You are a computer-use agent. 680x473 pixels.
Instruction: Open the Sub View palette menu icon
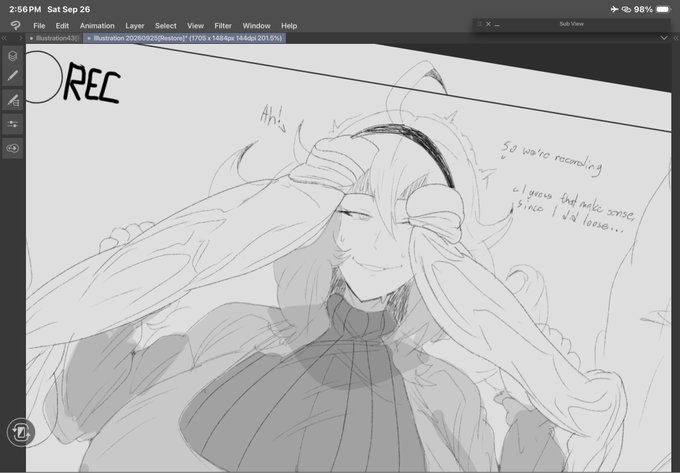[x=479, y=24]
